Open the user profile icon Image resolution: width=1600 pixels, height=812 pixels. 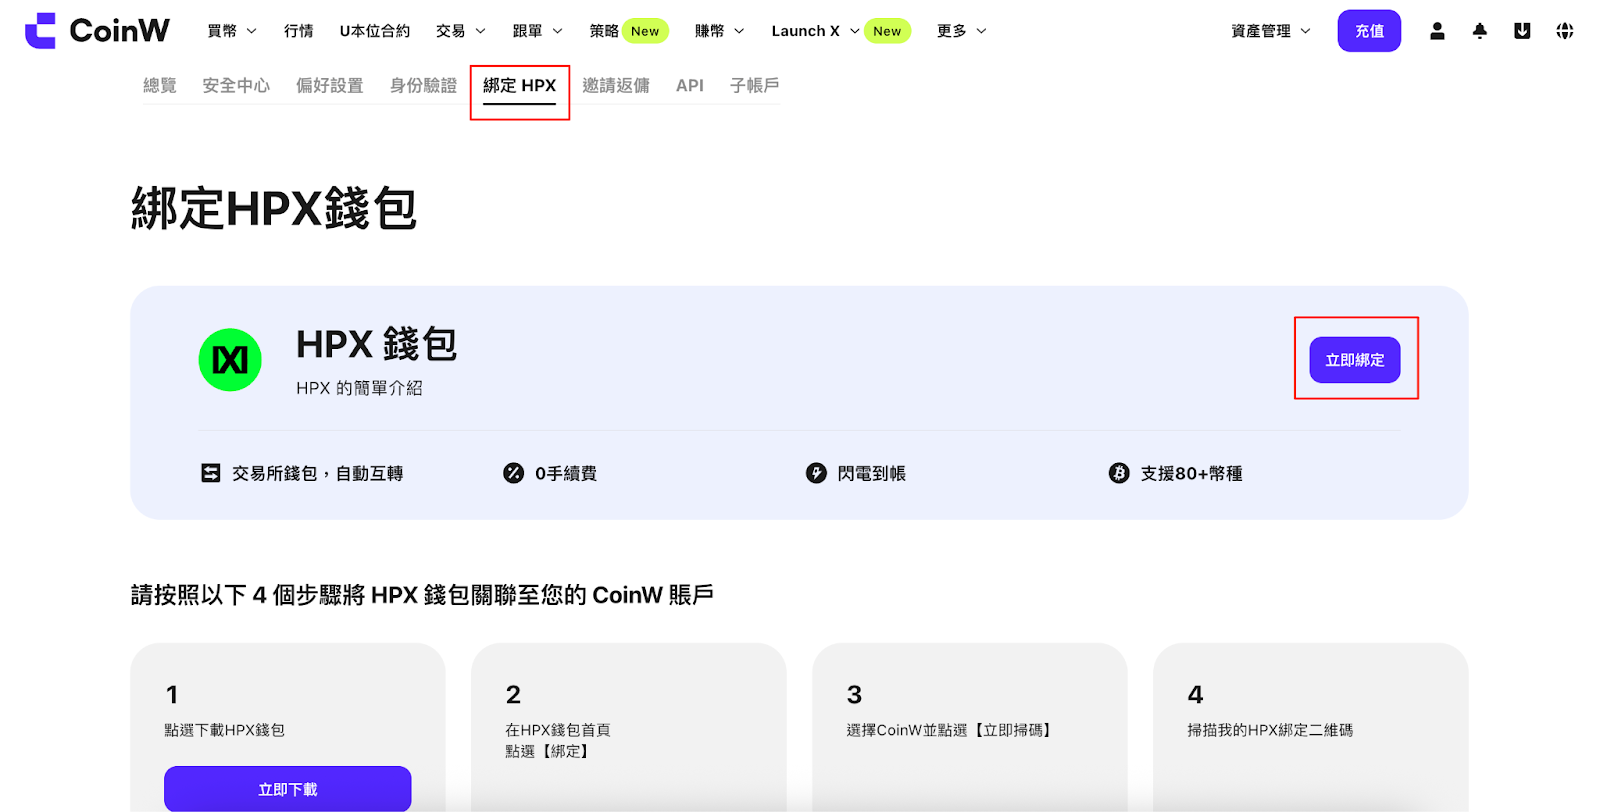coord(1437,31)
